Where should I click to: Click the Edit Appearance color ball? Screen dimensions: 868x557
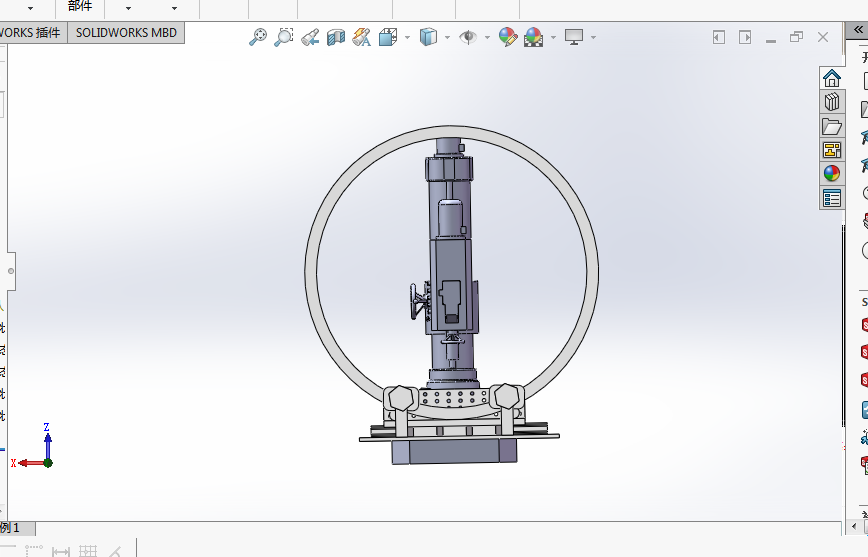tap(507, 37)
